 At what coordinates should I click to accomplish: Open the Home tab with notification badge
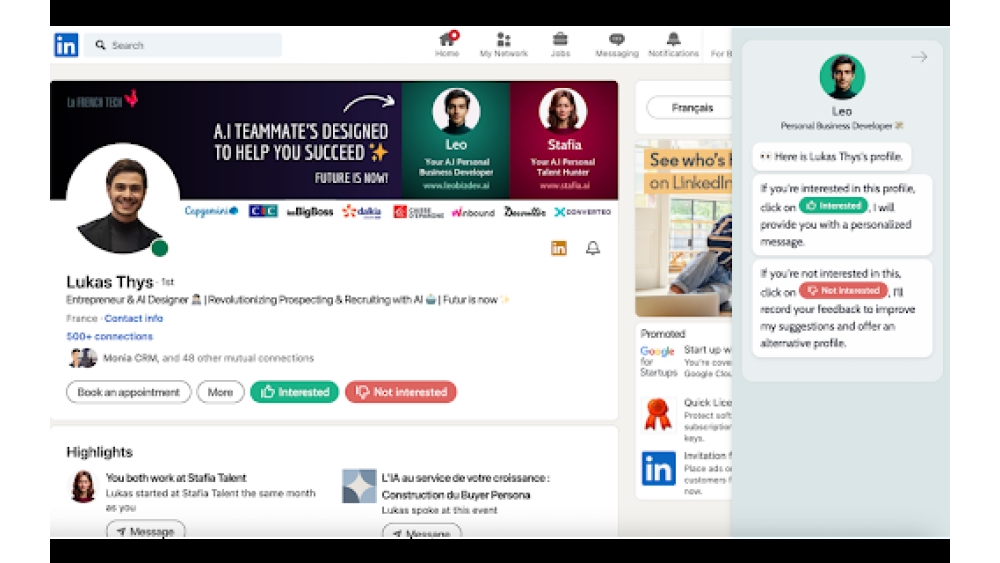tap(447, 45)
